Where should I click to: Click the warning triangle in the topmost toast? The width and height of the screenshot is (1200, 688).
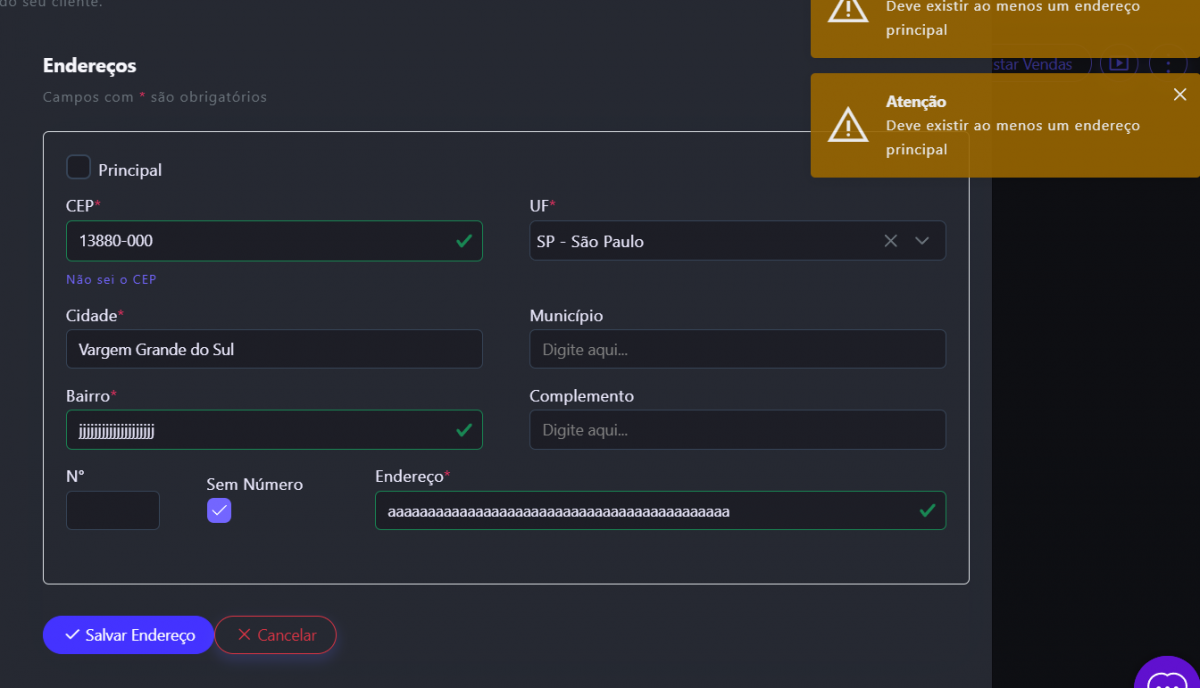pos(848,10)
